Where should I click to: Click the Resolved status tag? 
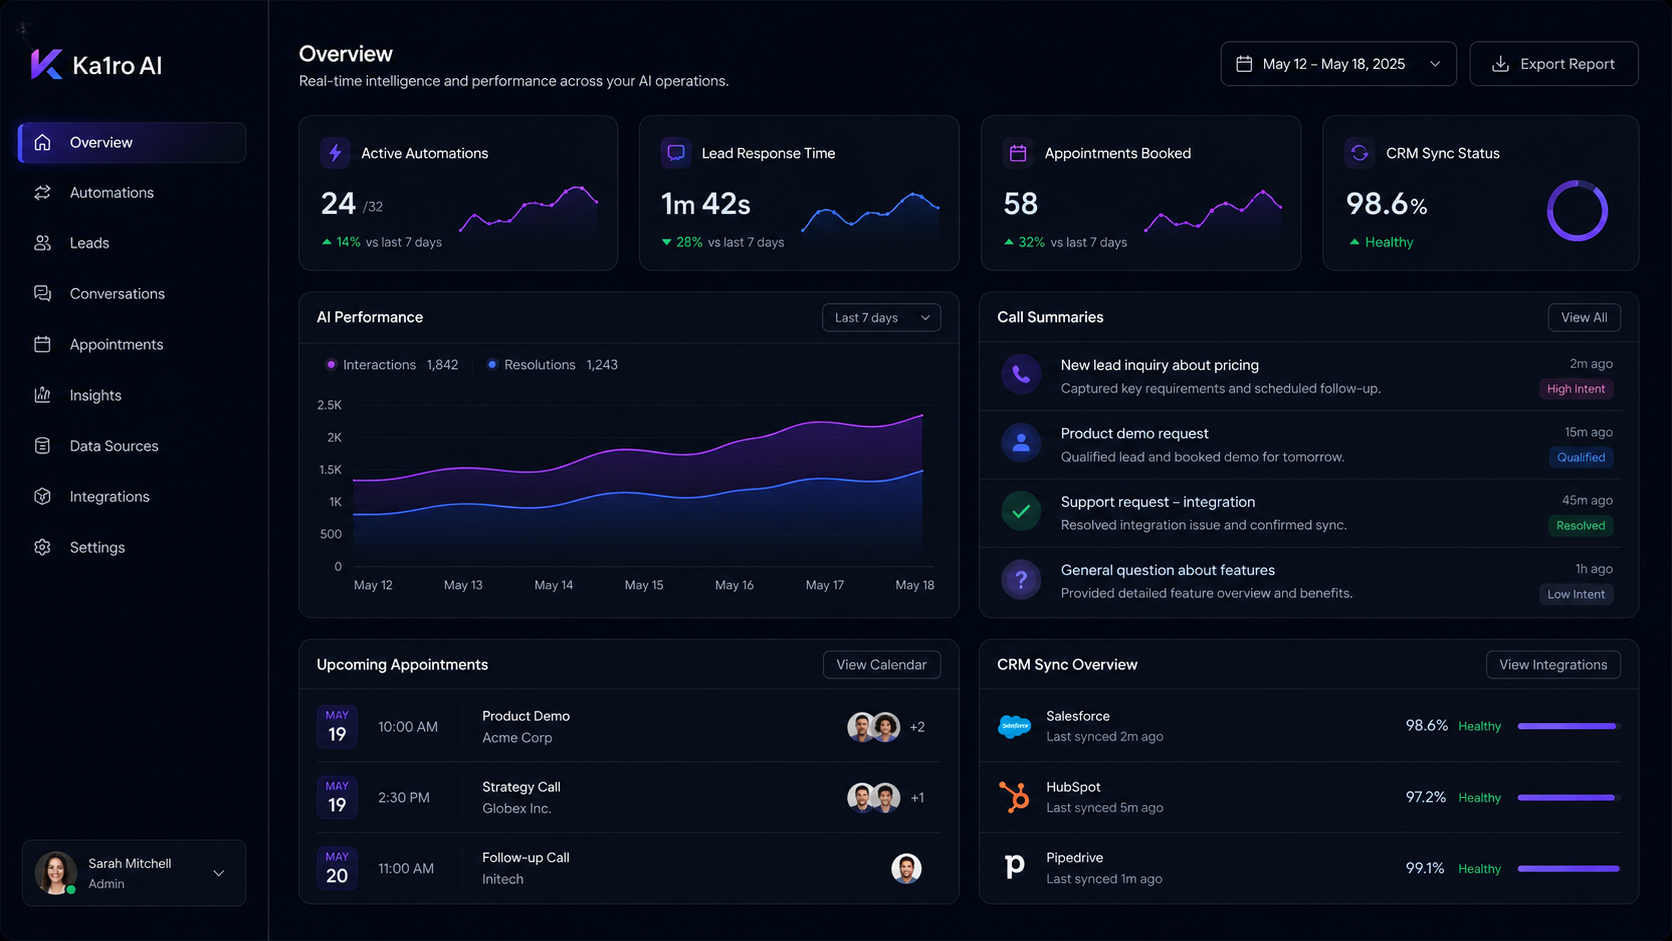(x=1580, y=525)
